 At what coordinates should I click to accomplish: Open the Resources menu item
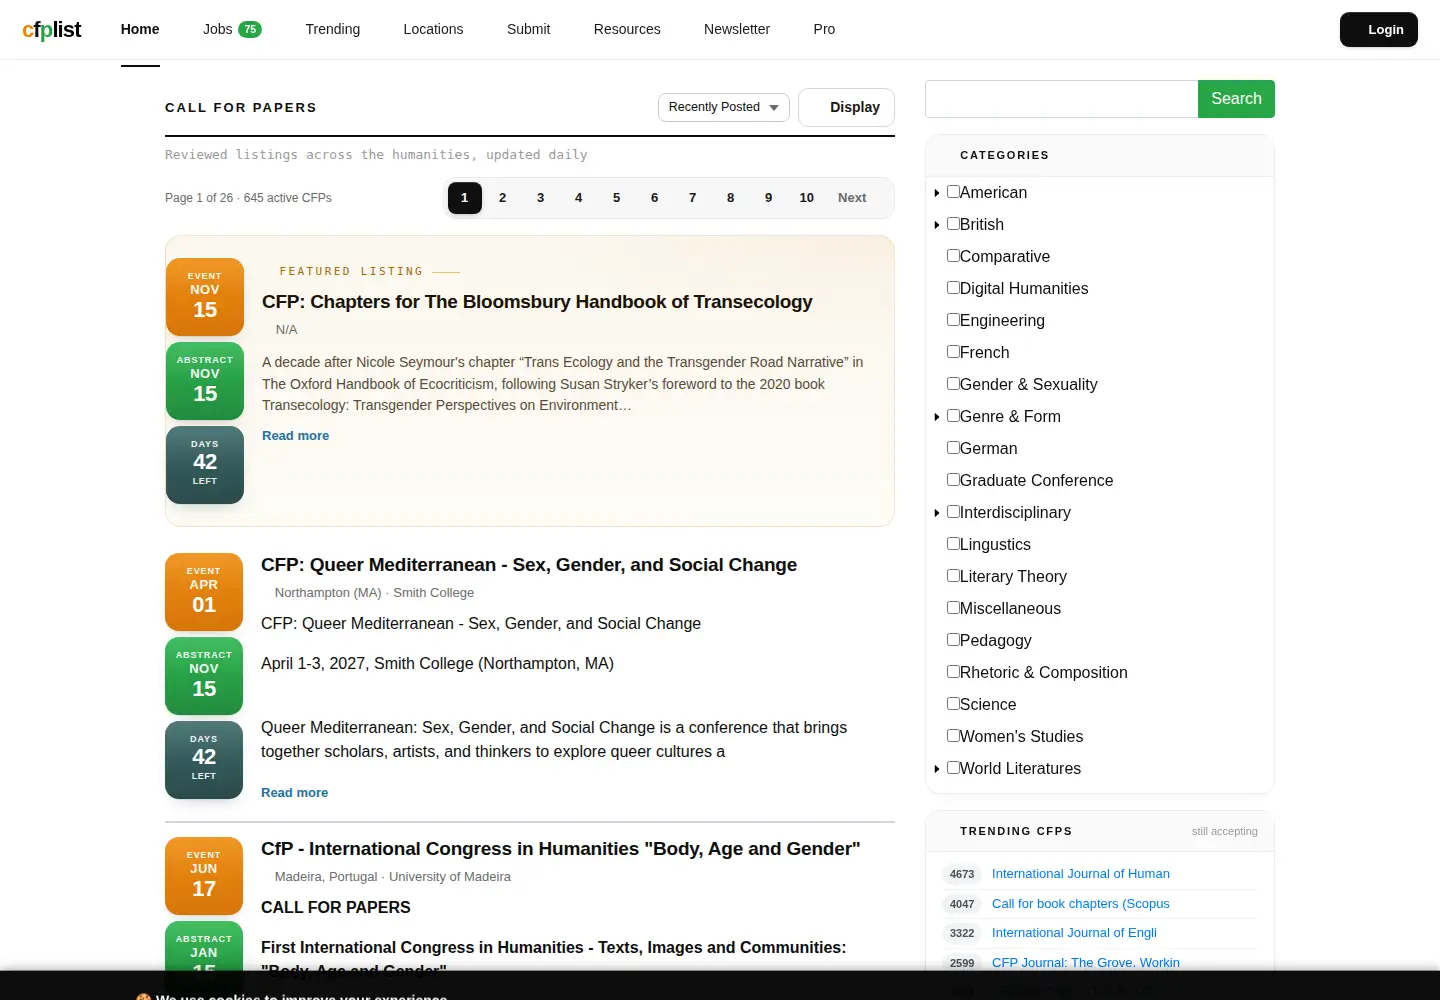pos(627,29)
